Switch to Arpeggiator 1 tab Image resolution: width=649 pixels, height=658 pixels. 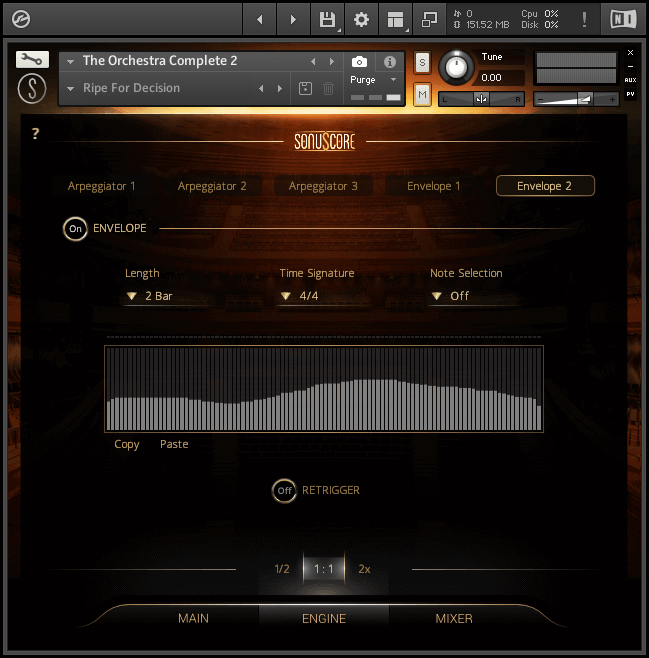tap(102, 186)
